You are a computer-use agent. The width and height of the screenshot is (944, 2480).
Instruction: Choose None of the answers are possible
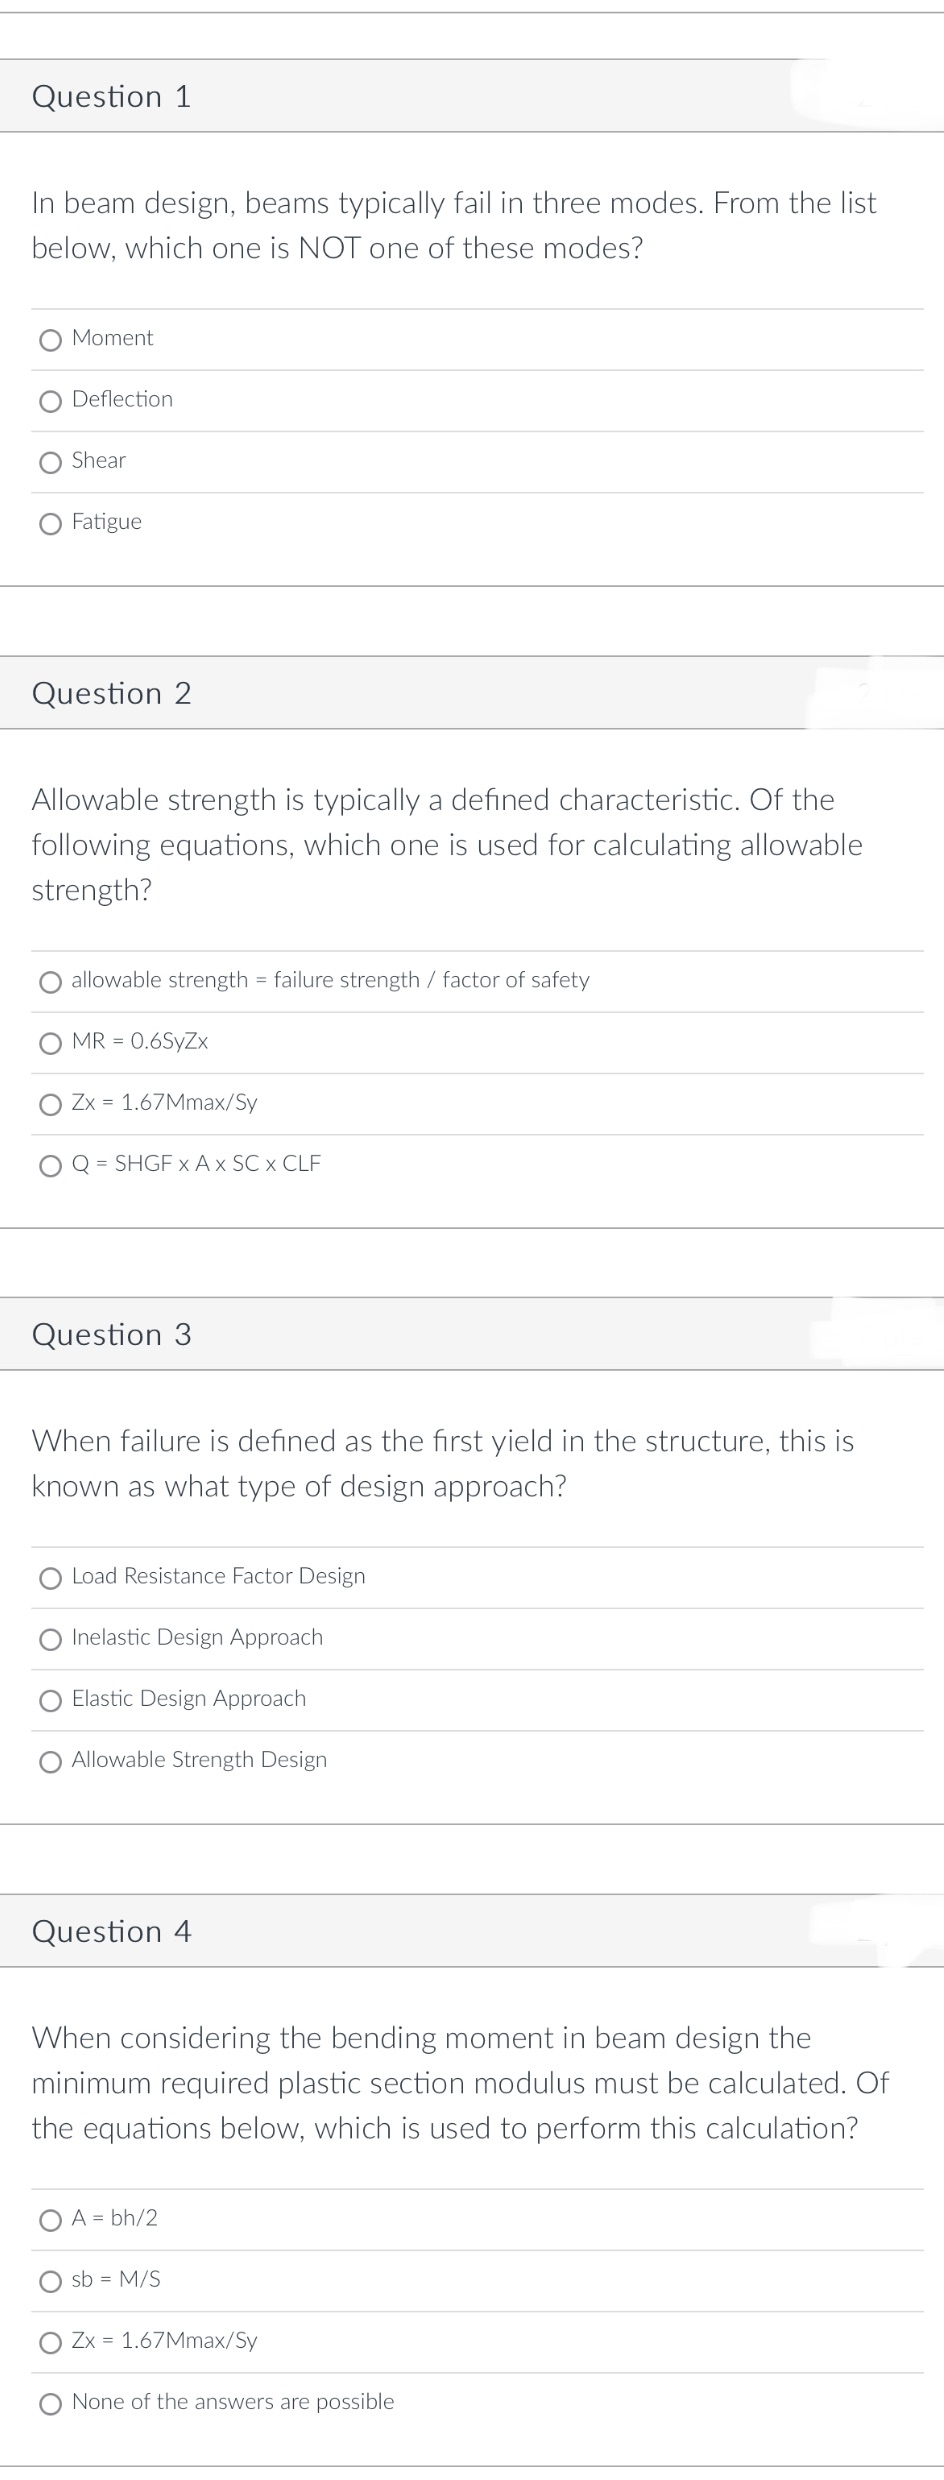pyautogui.click(x=50, y=2402)
